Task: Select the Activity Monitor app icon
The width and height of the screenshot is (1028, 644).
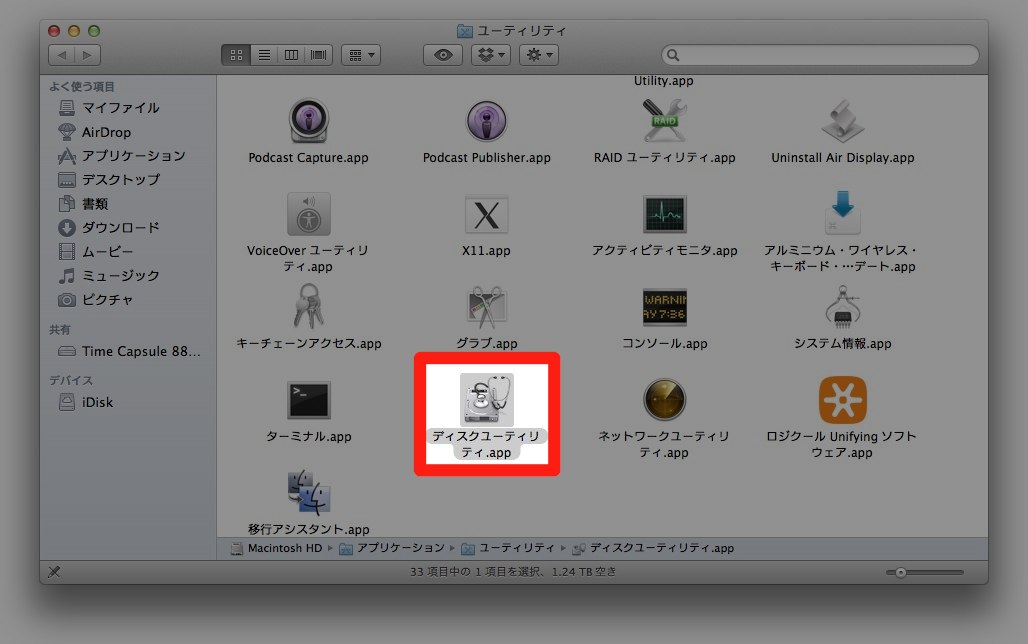Action: [x=664, y=215]
